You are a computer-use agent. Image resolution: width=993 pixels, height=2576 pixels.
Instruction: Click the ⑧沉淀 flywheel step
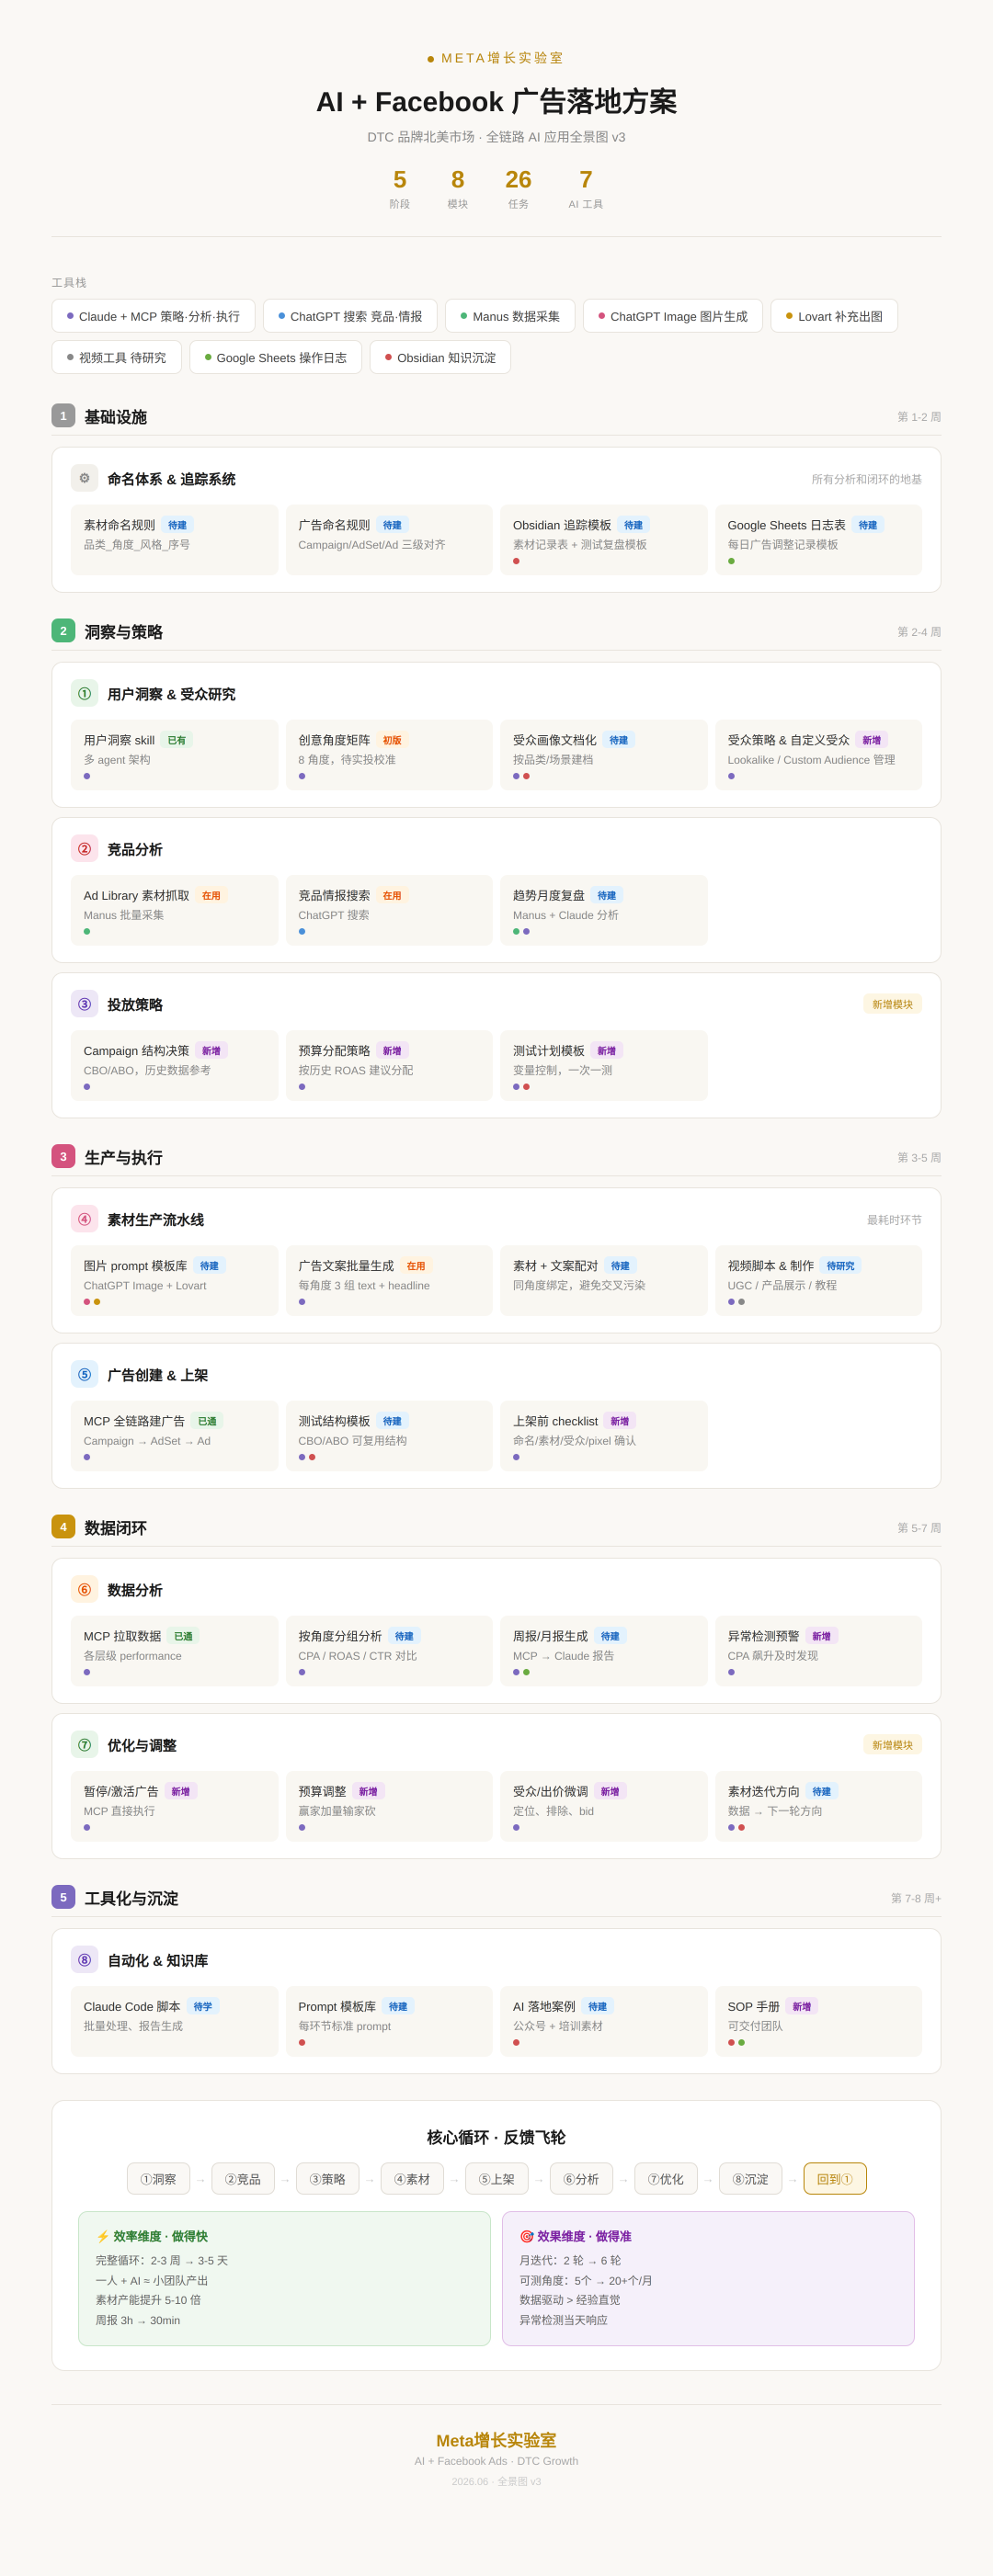[x=751, y=2178]
